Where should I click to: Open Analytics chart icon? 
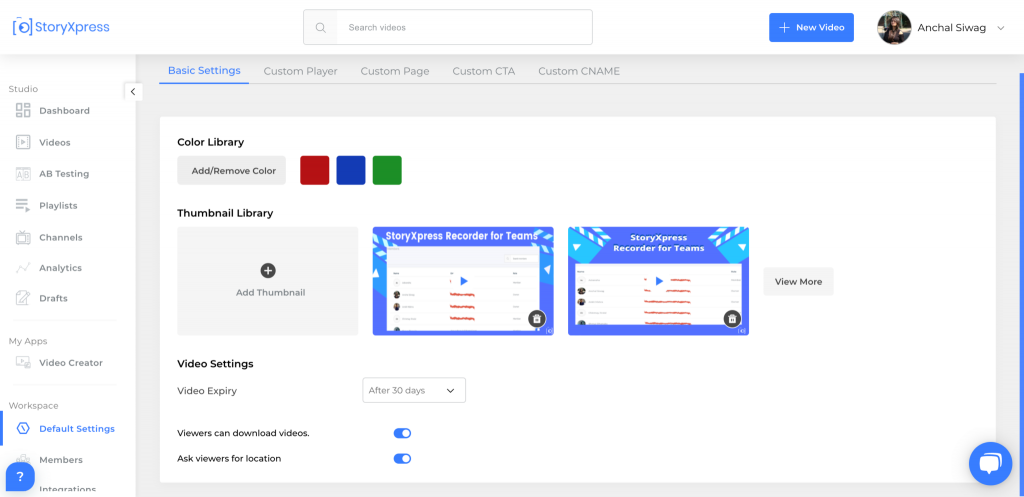coord(23,268)
